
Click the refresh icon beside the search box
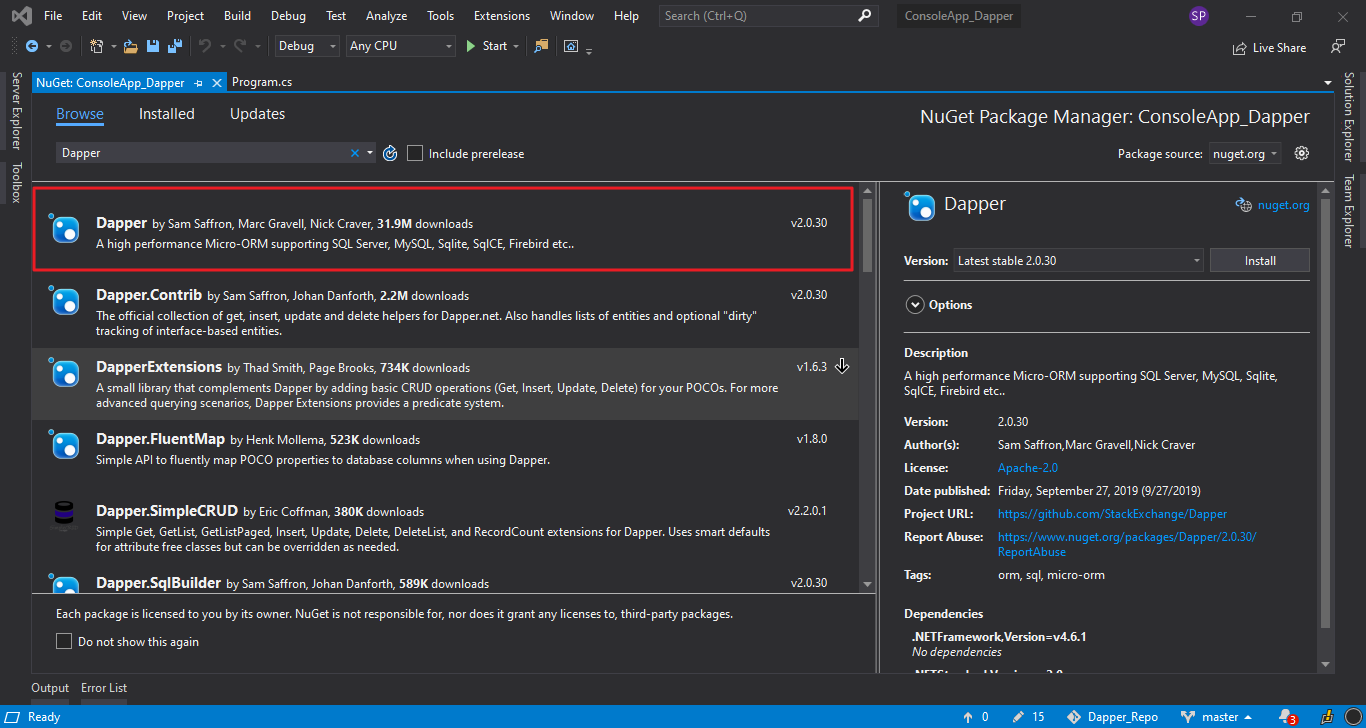click(390, 153)
